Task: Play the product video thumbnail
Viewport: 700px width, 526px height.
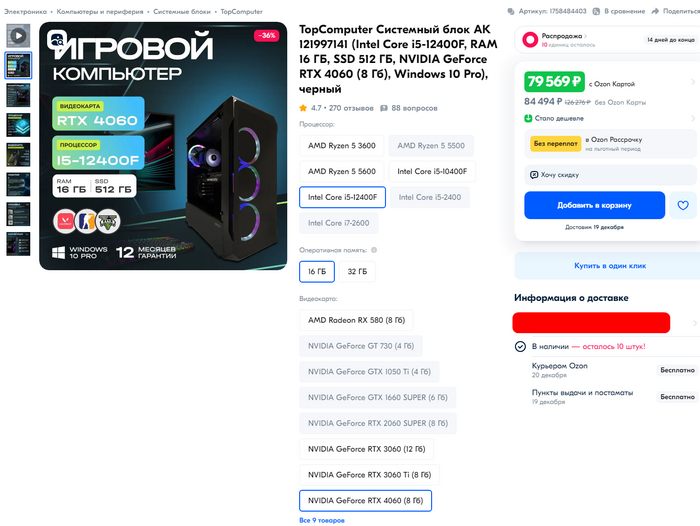Action: point(18,34)
